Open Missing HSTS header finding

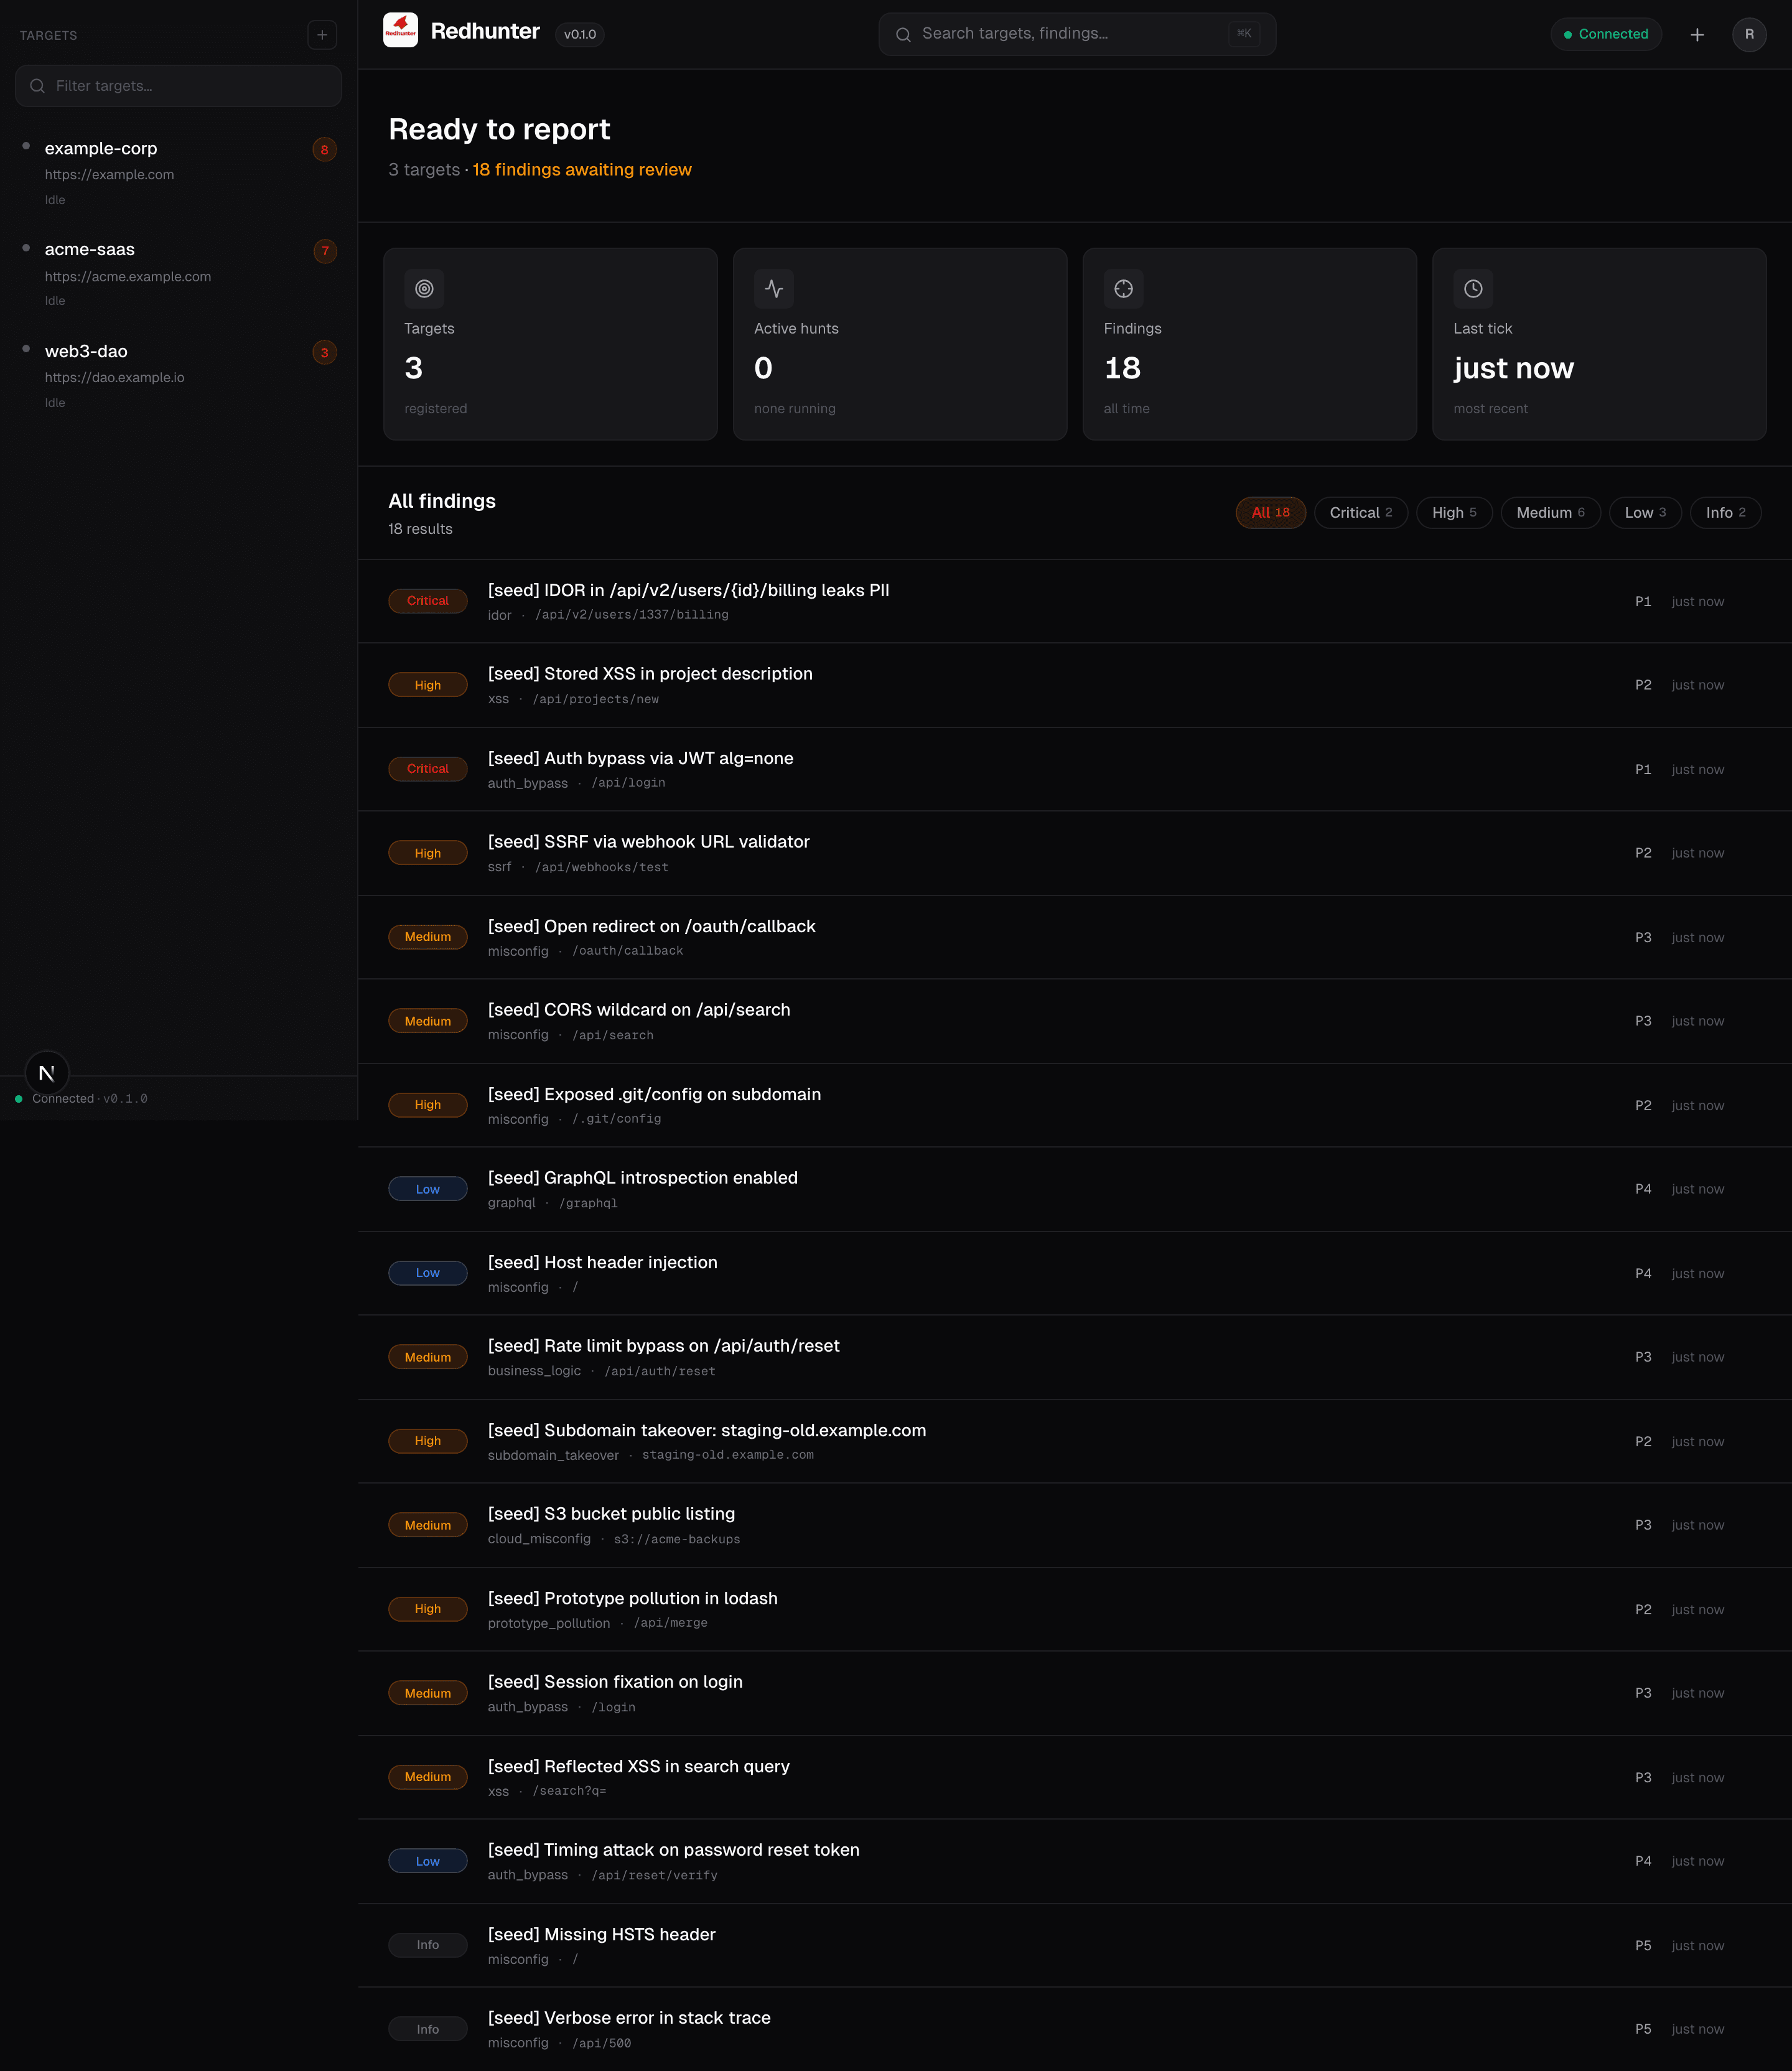(1074, 1945)
